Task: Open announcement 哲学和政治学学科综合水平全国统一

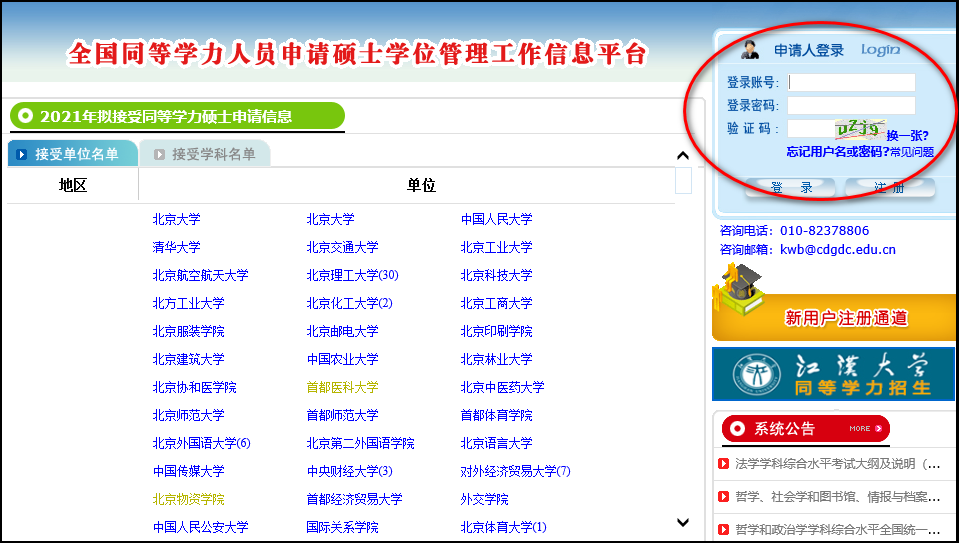Action: click(838, 530)
